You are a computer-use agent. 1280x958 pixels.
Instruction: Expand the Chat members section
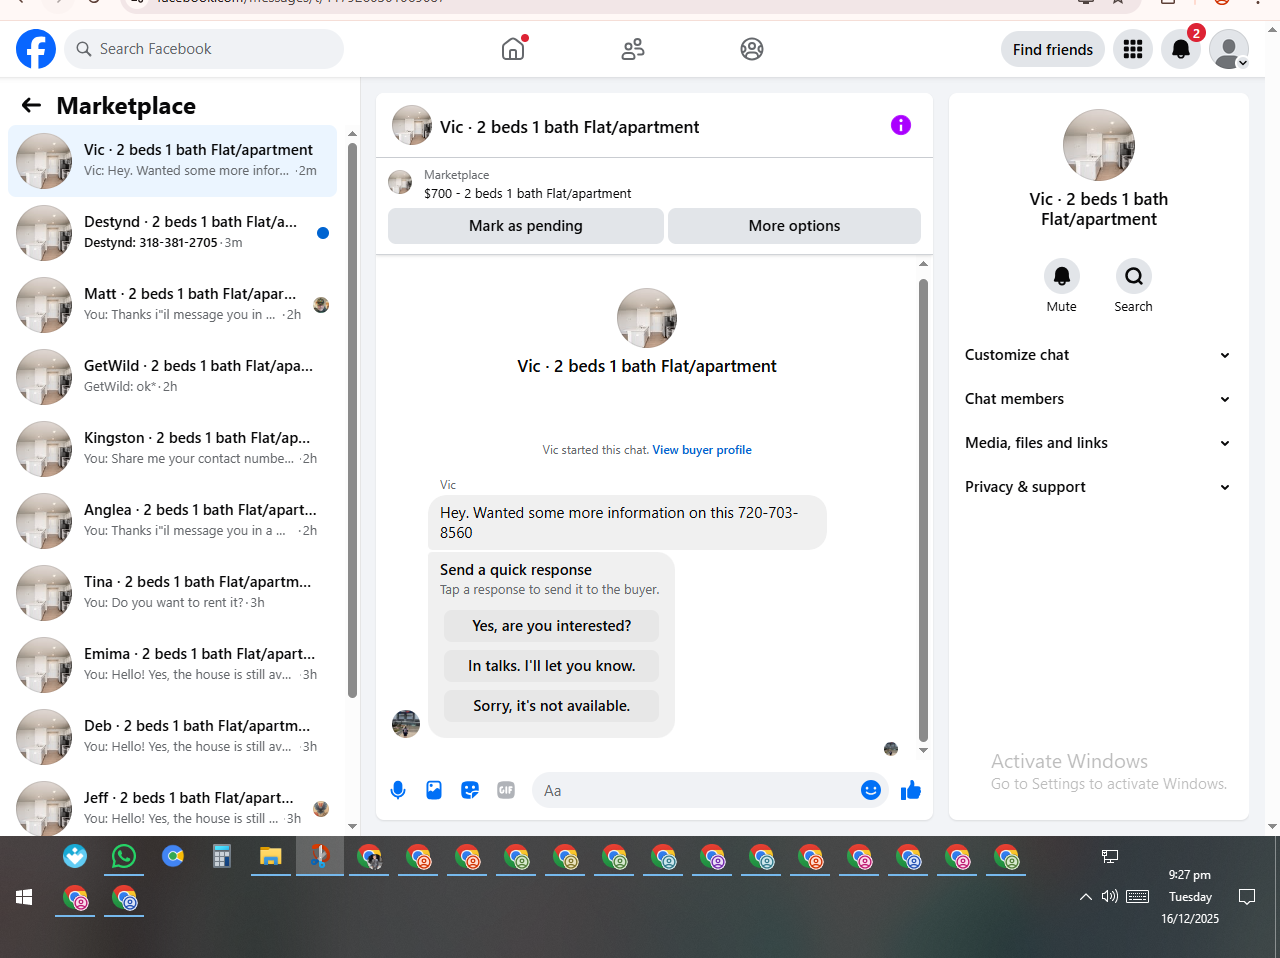click(x=1098, y=399)
